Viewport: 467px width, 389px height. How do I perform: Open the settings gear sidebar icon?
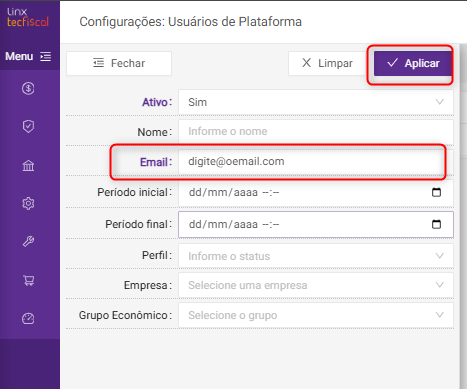(28, 203)
